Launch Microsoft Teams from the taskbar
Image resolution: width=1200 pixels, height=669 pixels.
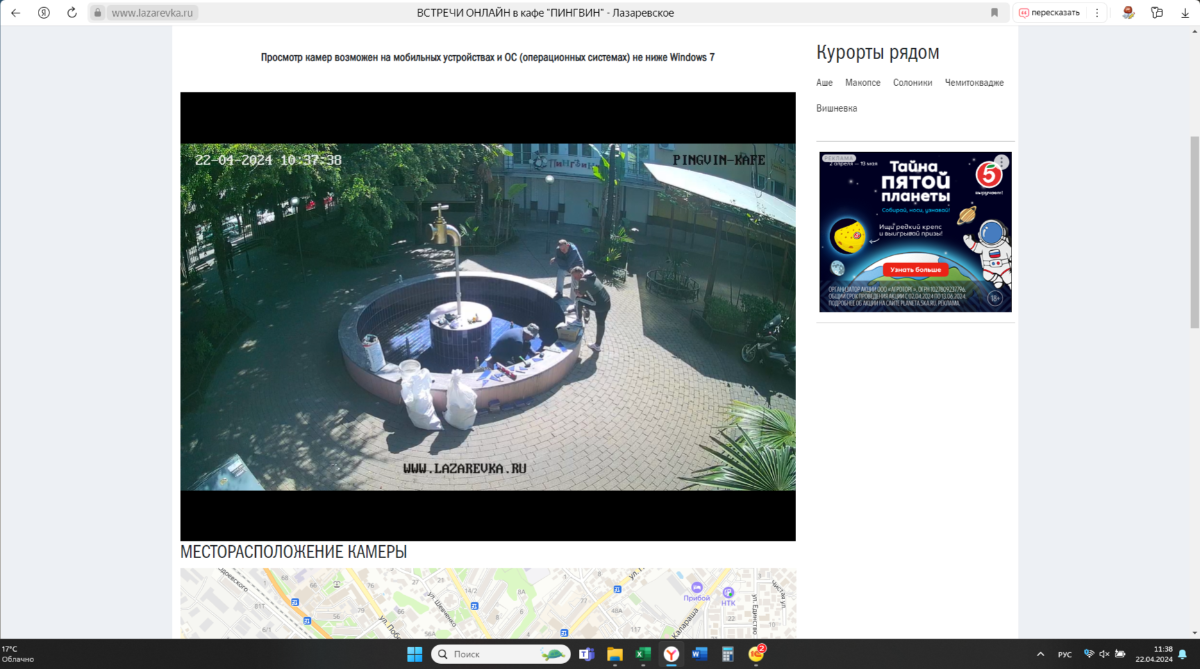pos(586,654)
